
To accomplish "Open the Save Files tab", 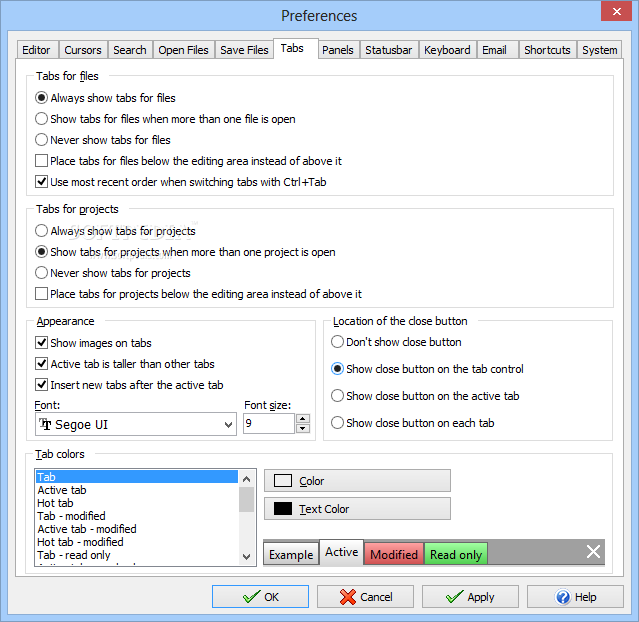I will click(x=244, y=50).
